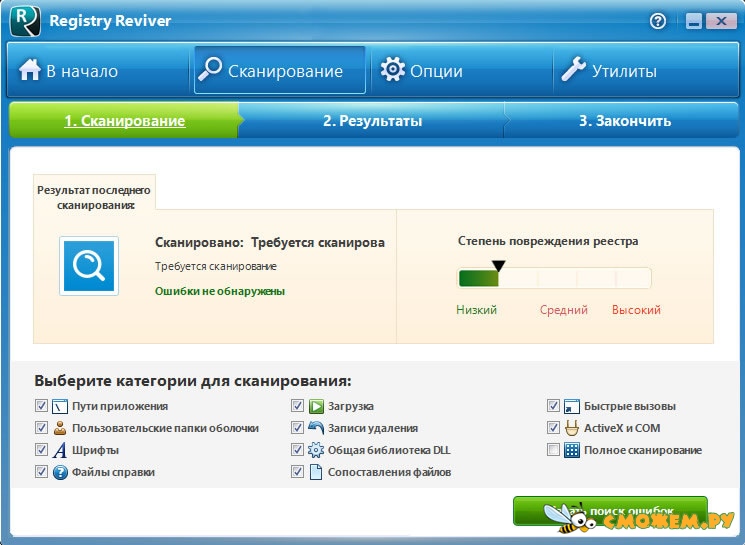Click the Высокий level label
The image size is (745, 545).
[x=636, y=310]
